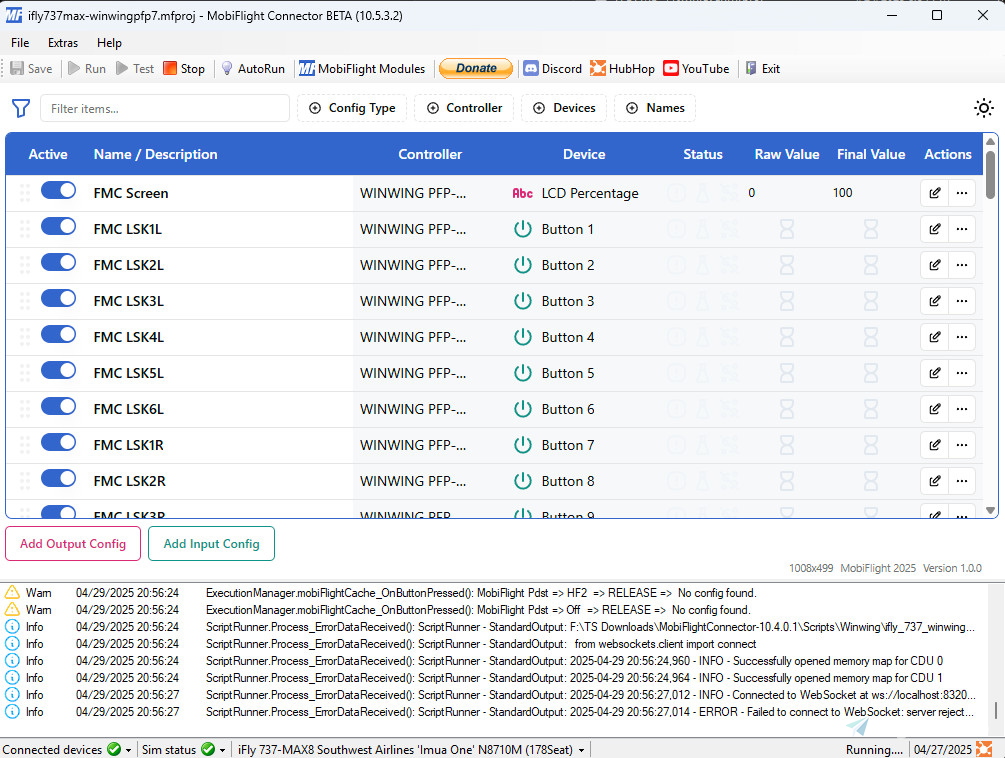
Task: Disable the FMC Screen active toggle
Action: [x=58, y=191]
